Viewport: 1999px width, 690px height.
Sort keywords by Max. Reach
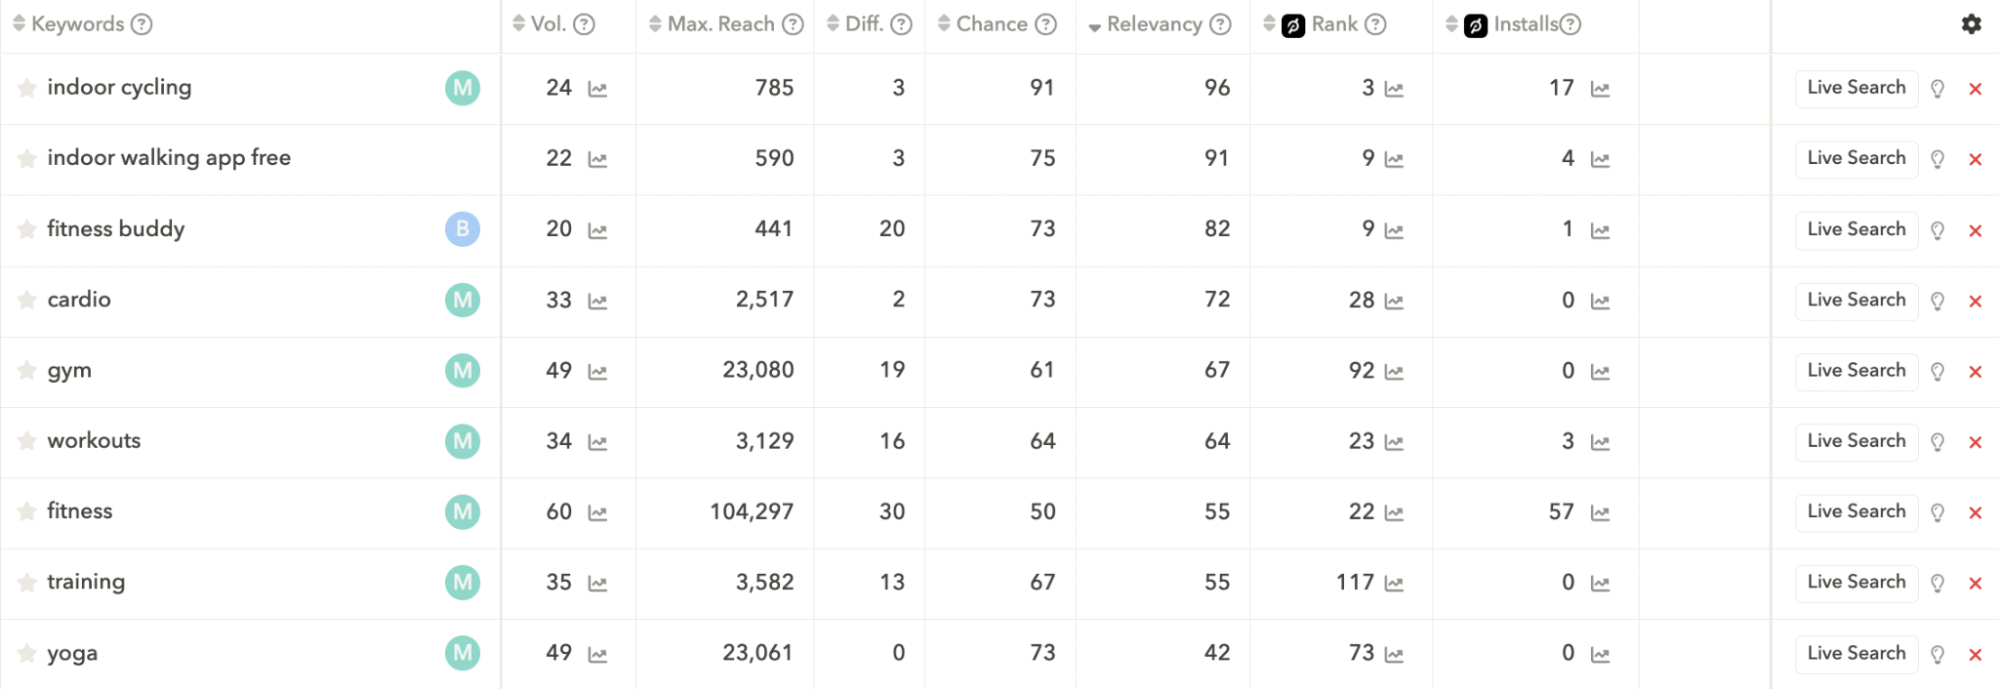tap(720, 24)
